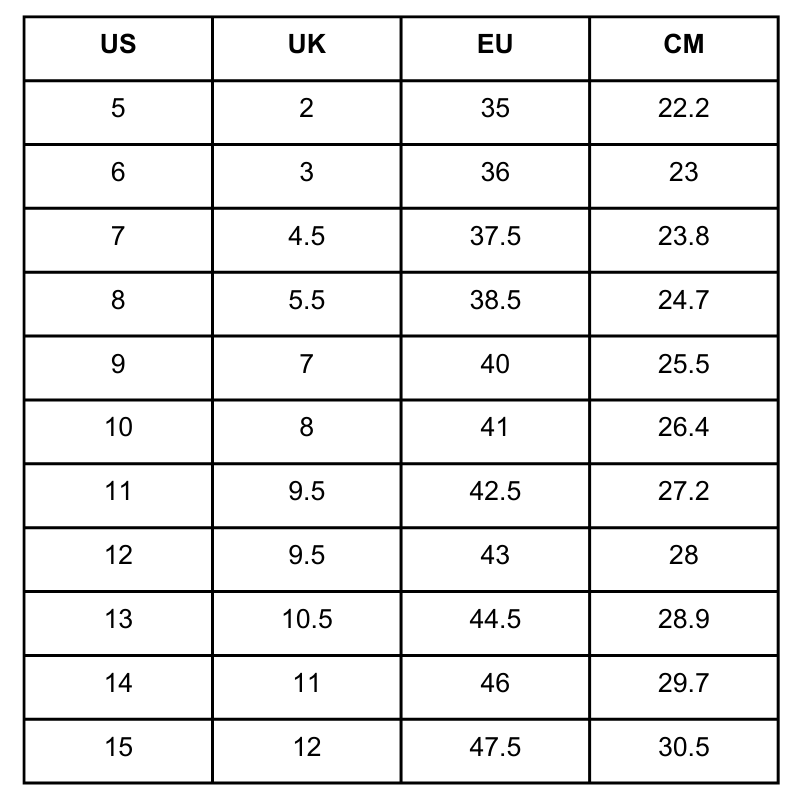The image size is (800, 800).
Task: Select the EU size 36 cell
Action: click(x=495, y=177)
